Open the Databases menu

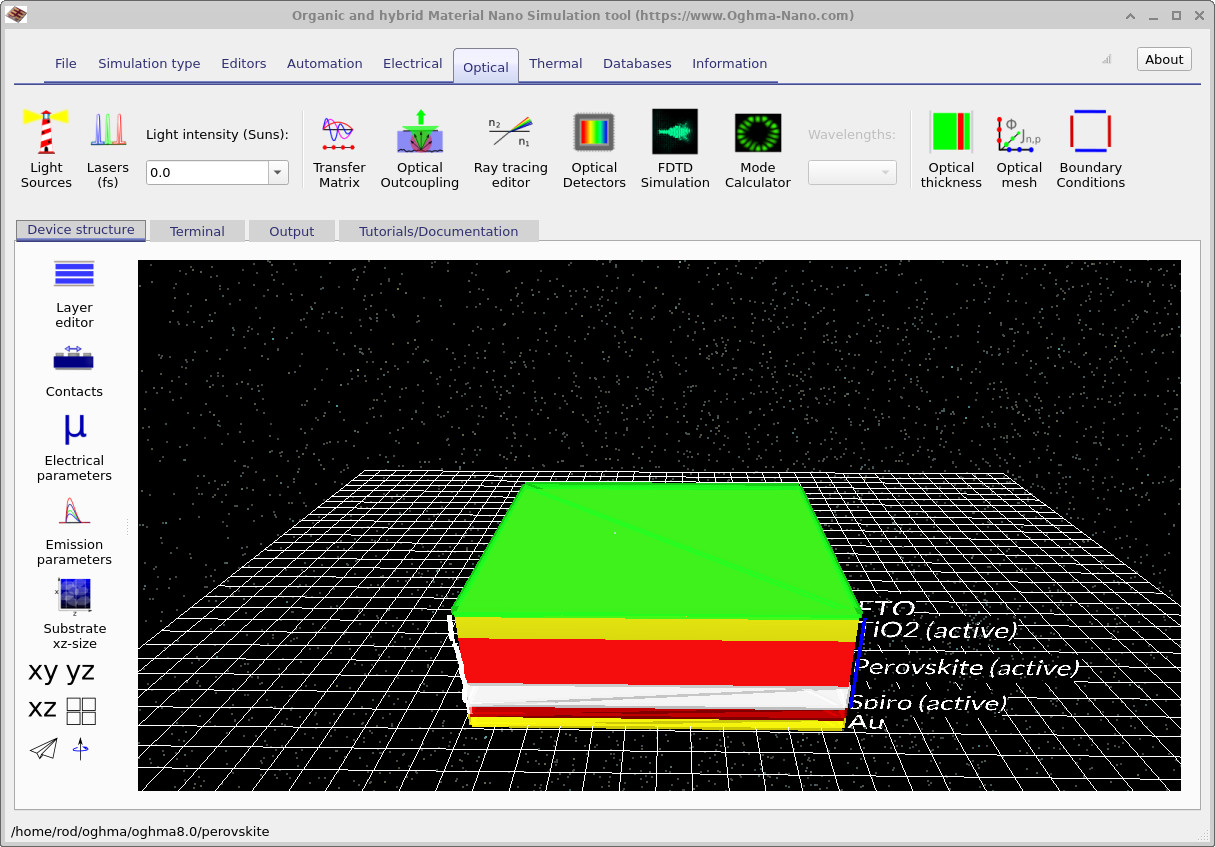[x=637, y=63]
